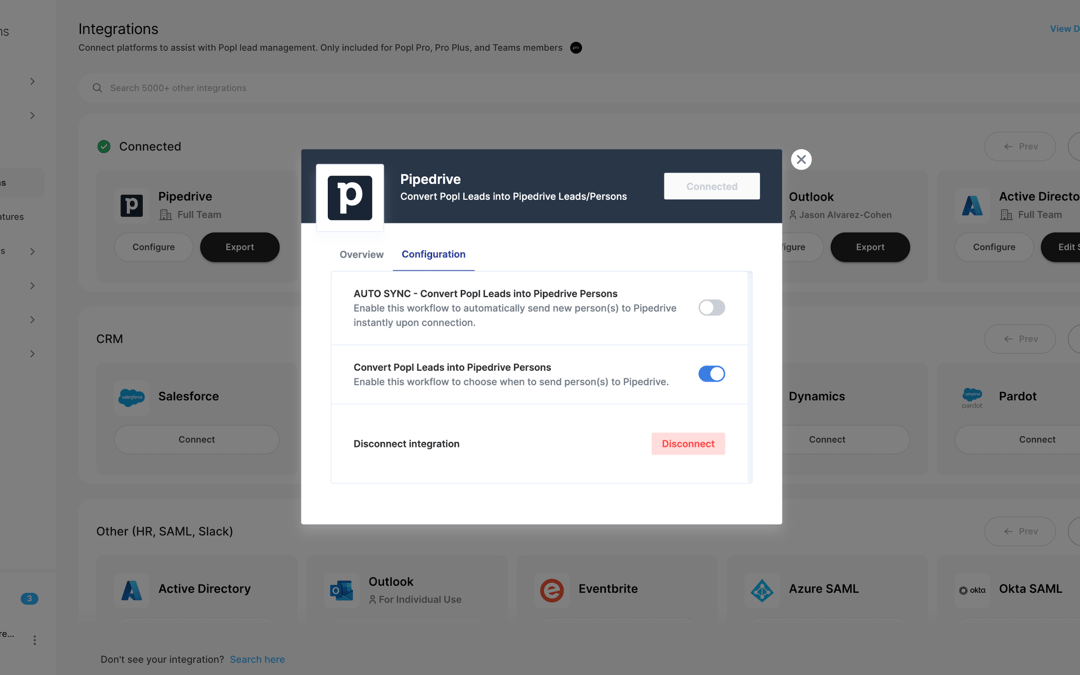Click the search magnifier icon in the integrations search bar
This screenshot has width=1080, height=675.
pos(96,87)
